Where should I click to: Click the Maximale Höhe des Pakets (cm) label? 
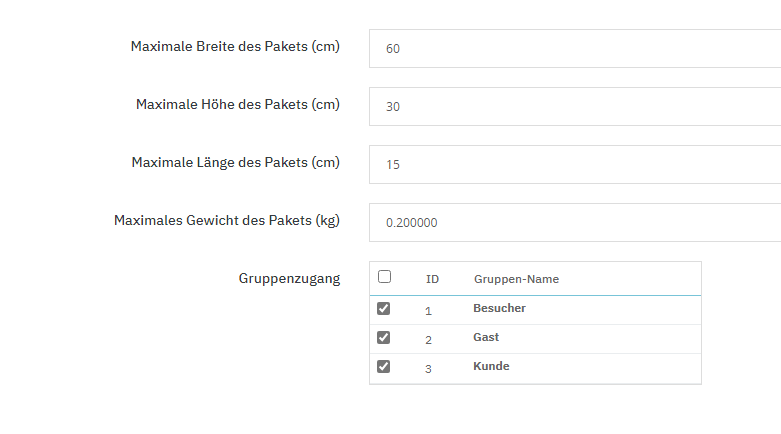(x=238, y=104)
